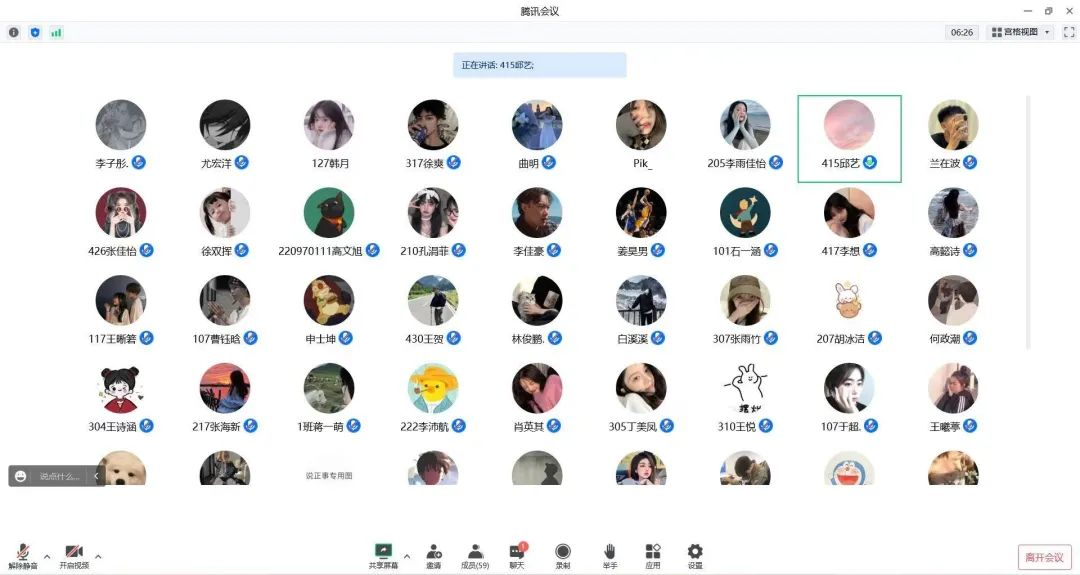This screenshot has width=1080, height=575.
Task: Start Recording with 录制 icon
Action: pos(563,556)
